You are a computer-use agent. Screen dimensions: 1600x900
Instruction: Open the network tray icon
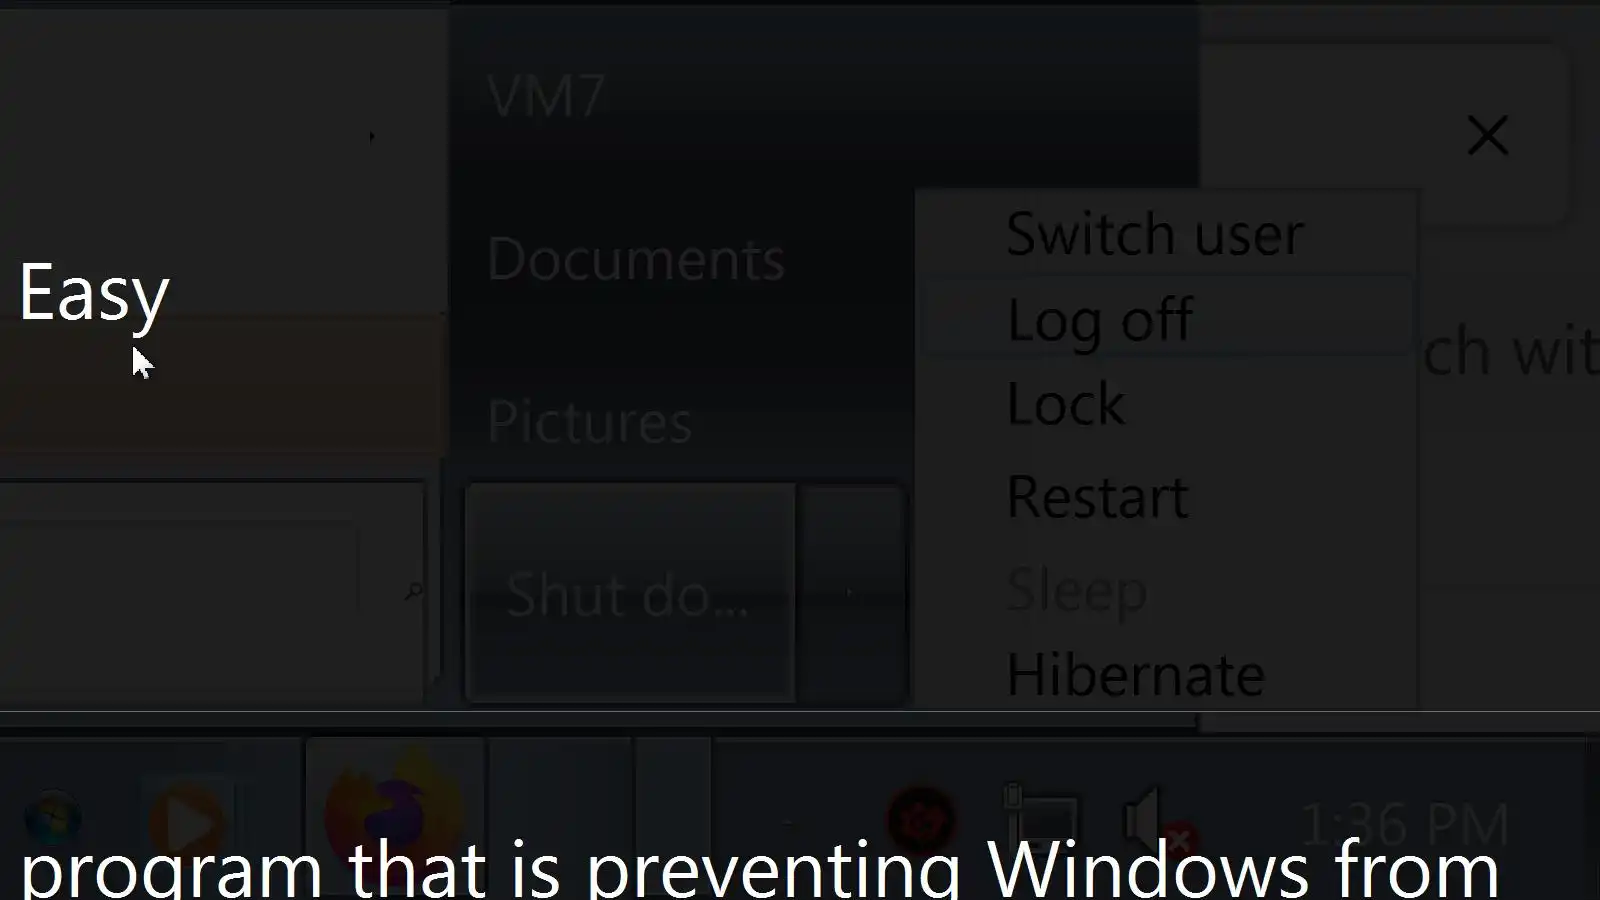pyautogui.click(x=1040, y=820)
